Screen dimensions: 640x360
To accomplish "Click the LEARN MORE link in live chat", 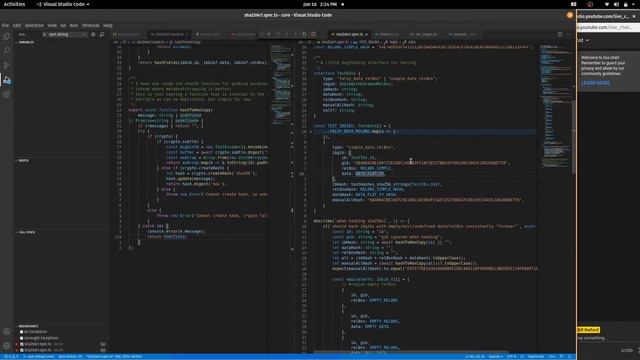I will (596, 83).
